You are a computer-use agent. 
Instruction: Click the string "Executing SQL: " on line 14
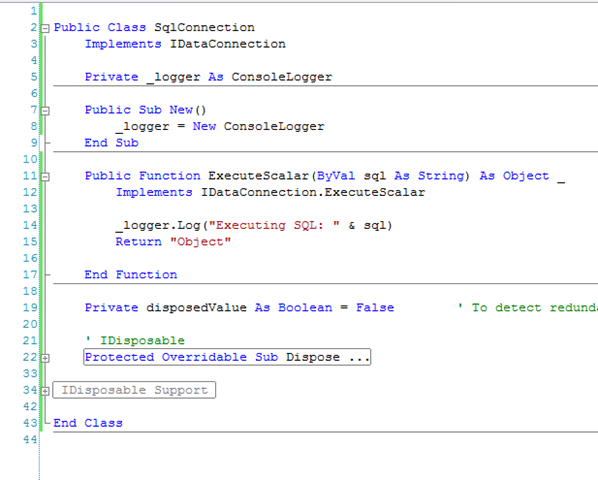[x=274, y=225]
